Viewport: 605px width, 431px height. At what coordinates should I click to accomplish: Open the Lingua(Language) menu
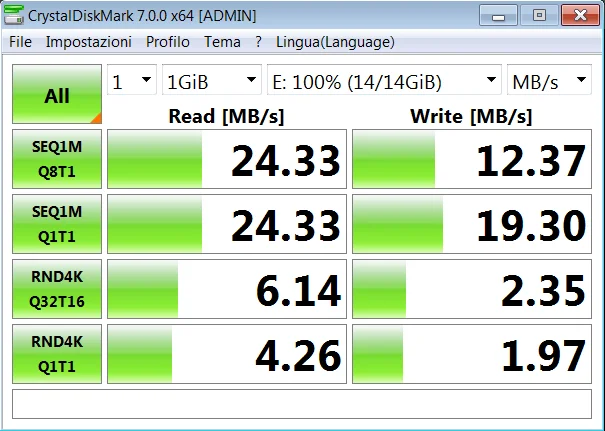(335, 42)
